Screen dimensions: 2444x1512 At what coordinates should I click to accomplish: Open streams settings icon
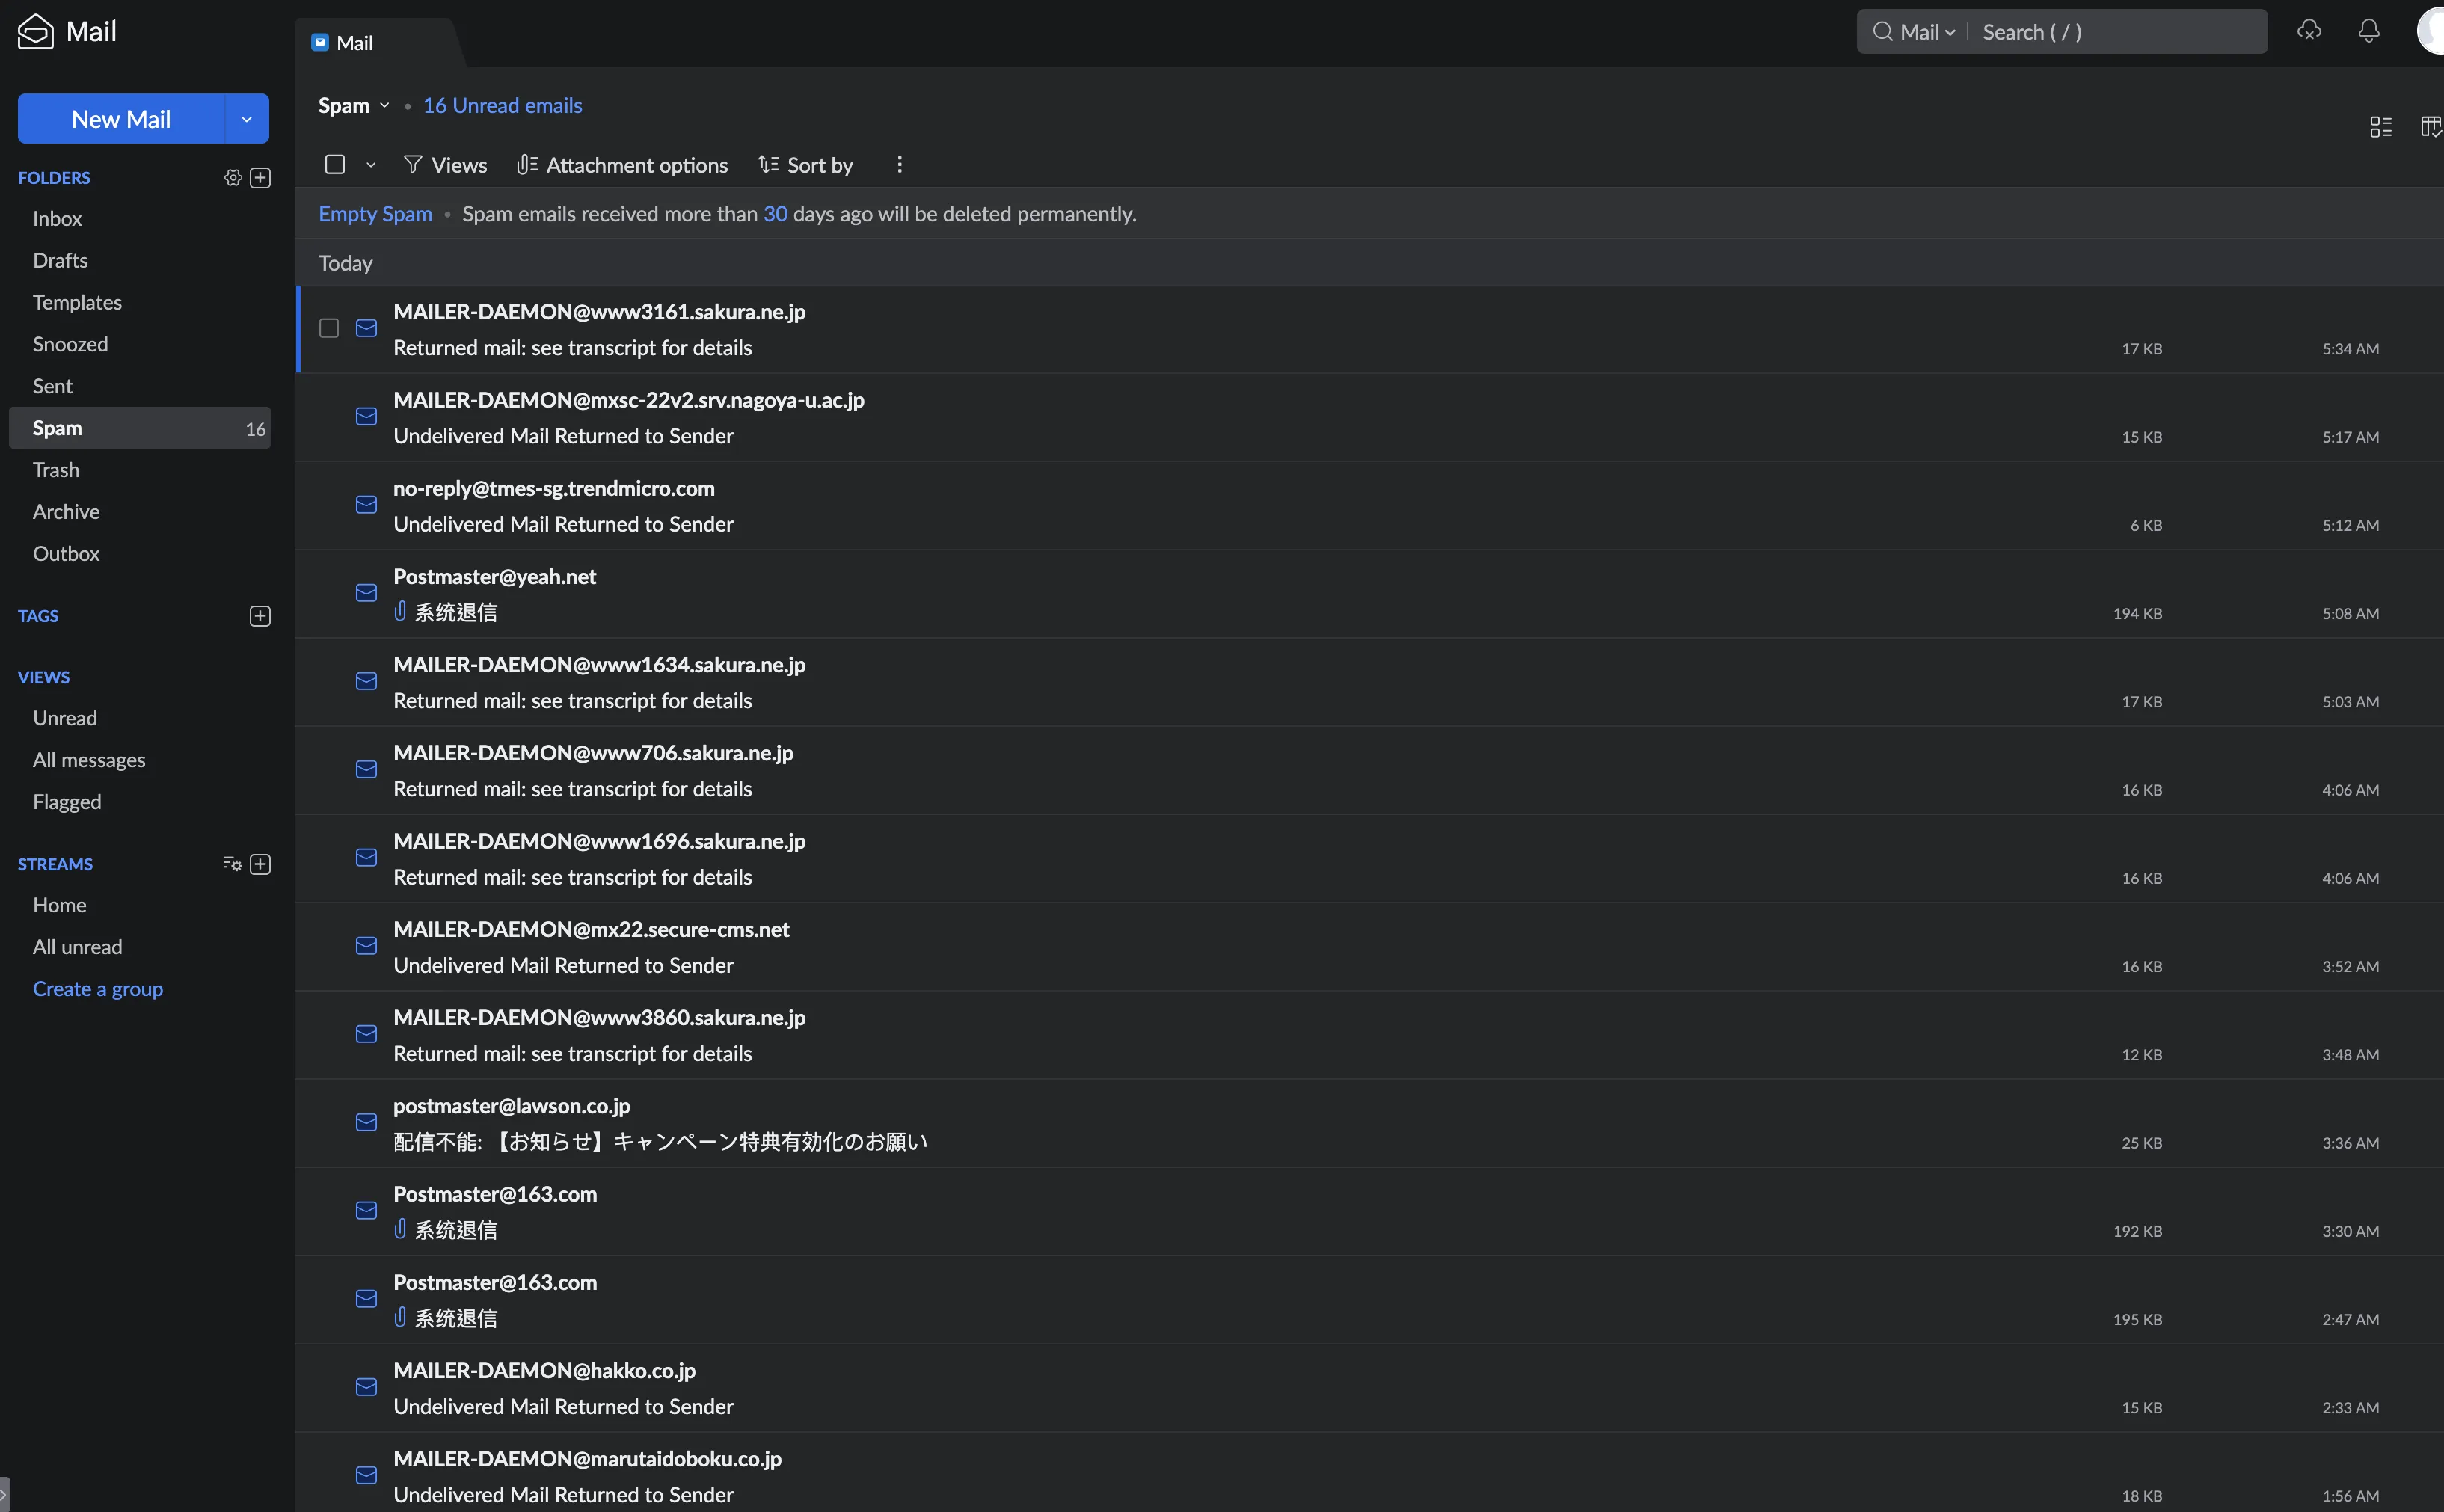pos(232,864)
